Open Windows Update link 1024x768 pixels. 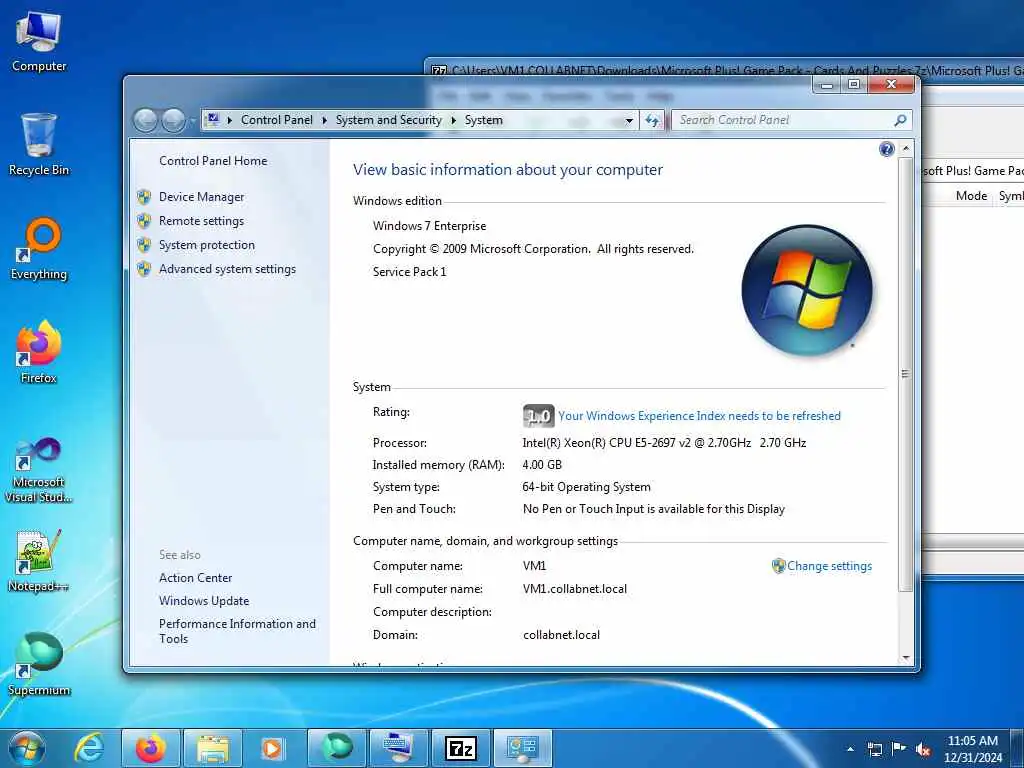click(x=204, y=601)
